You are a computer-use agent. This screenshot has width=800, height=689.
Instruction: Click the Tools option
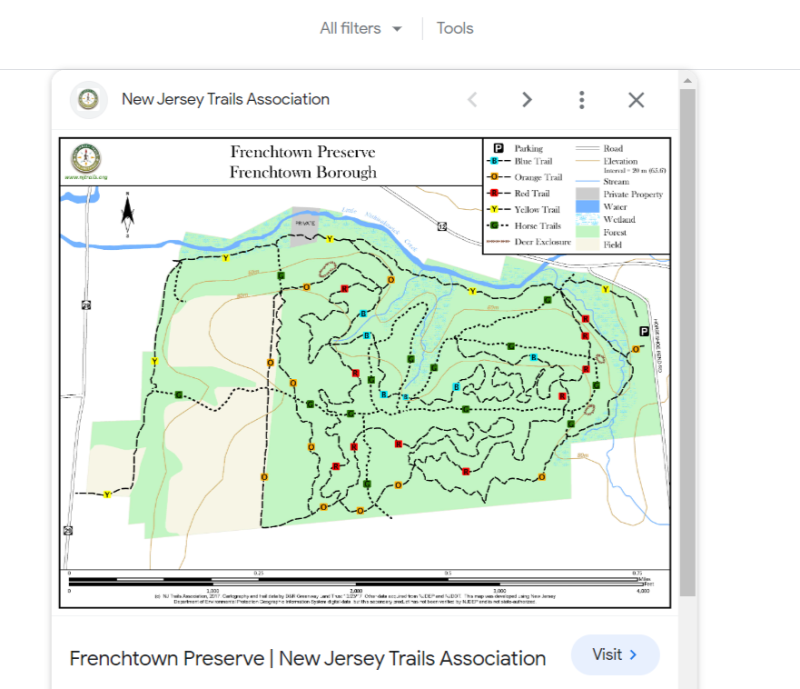point(455,29)
